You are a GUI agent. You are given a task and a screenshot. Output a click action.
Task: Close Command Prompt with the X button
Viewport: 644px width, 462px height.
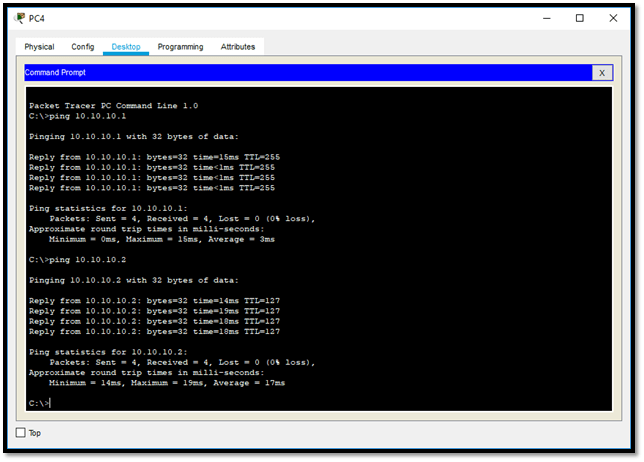602,73
